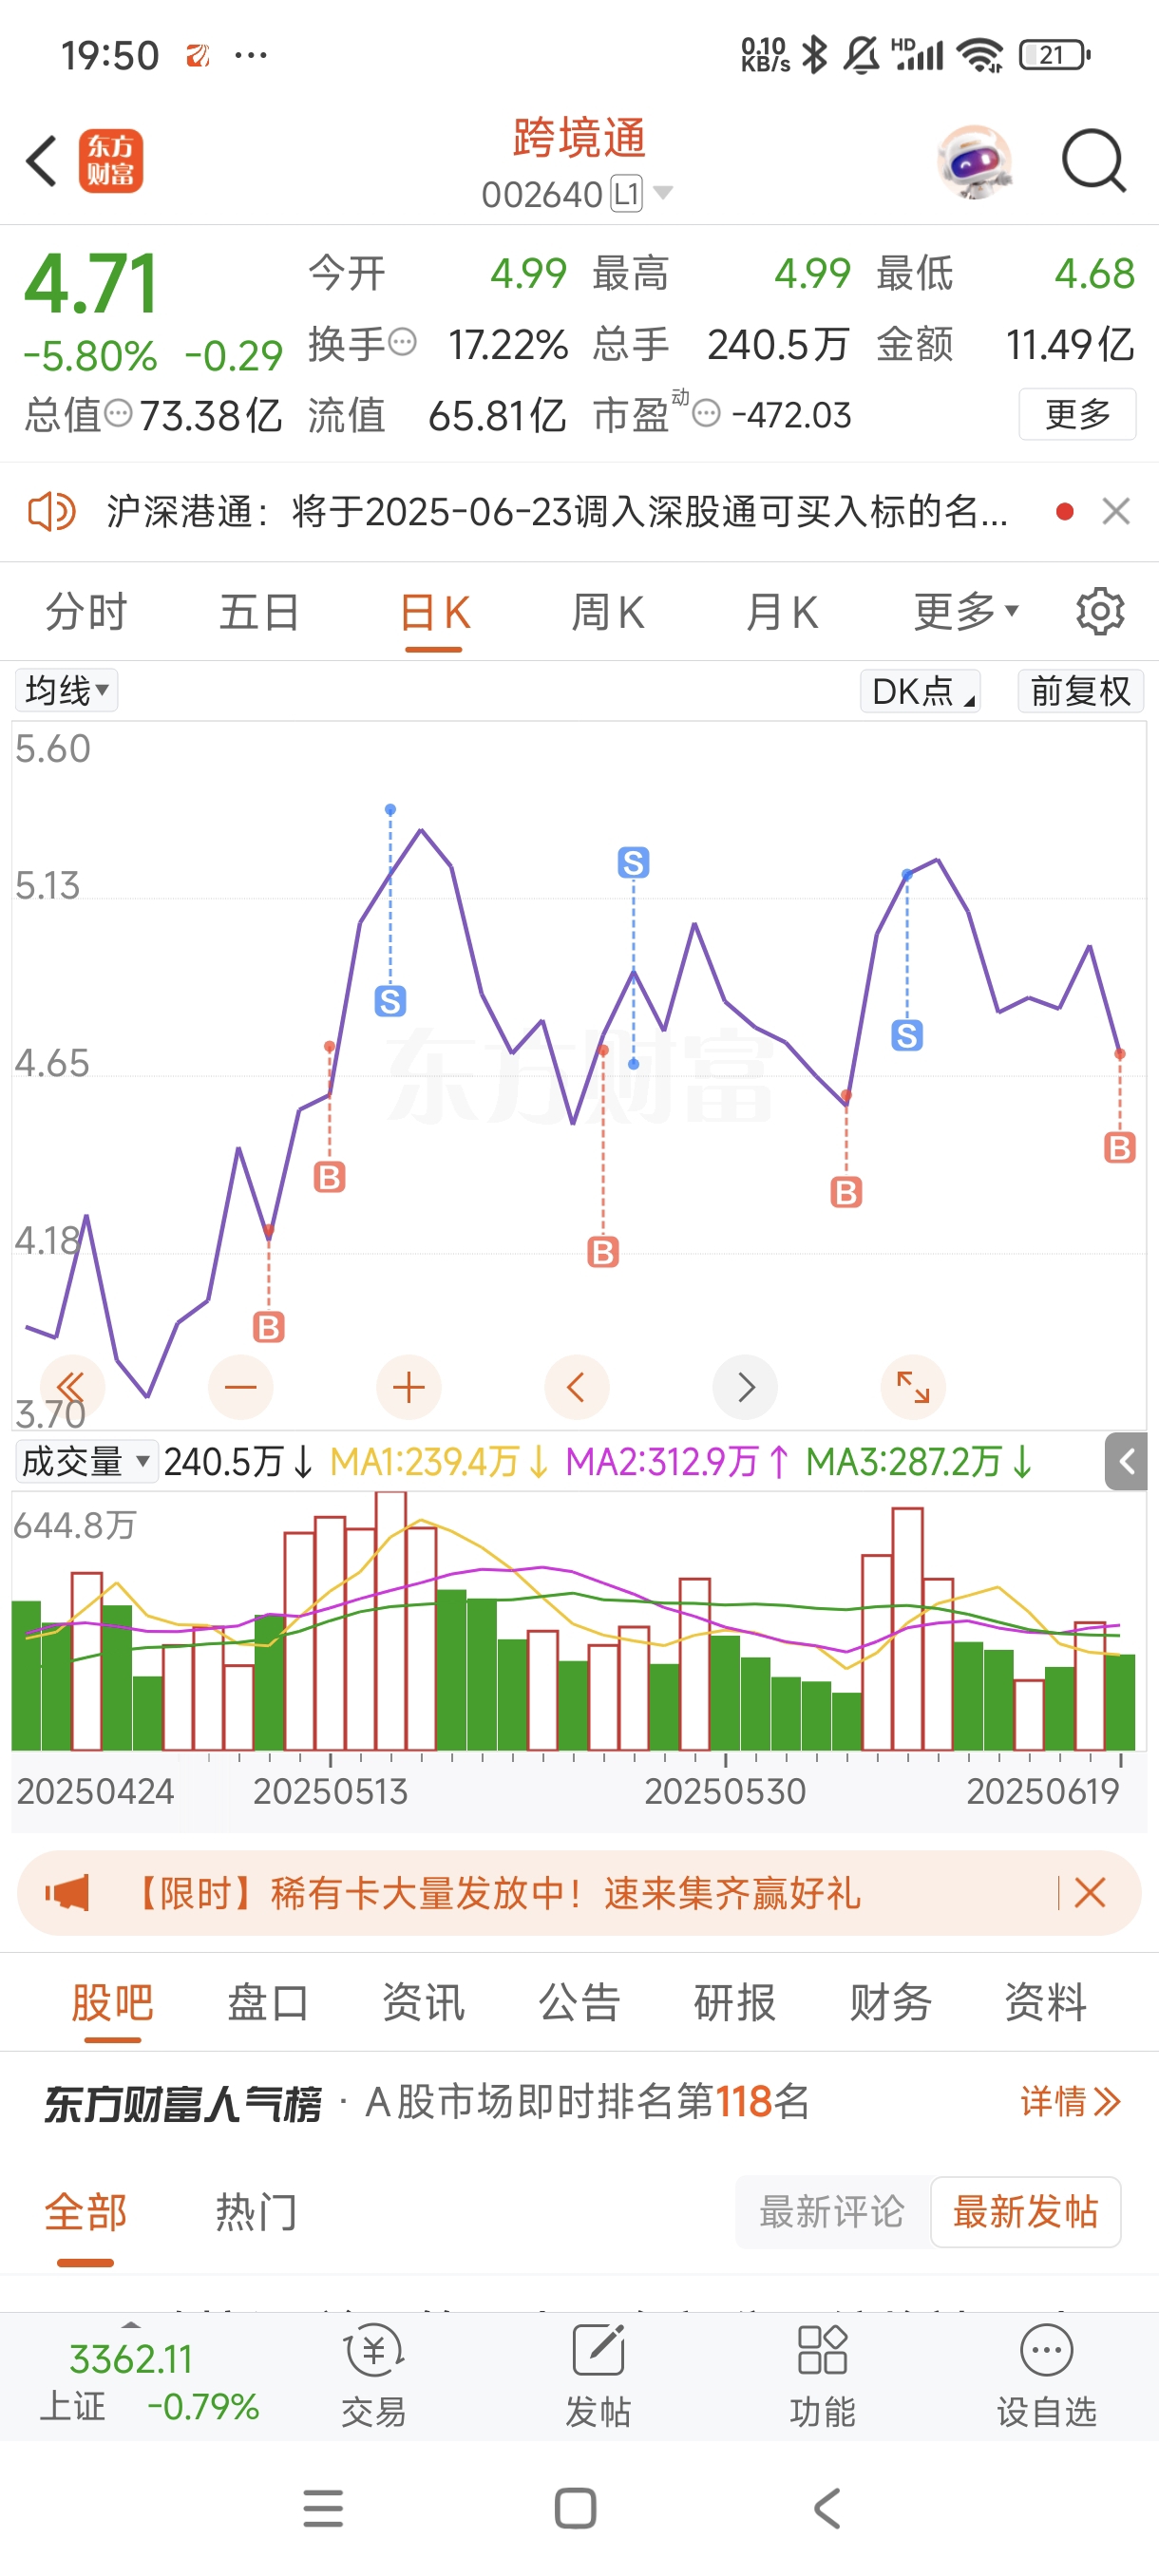Open the 发帖 compose post icon

(x=598, y=2376)
